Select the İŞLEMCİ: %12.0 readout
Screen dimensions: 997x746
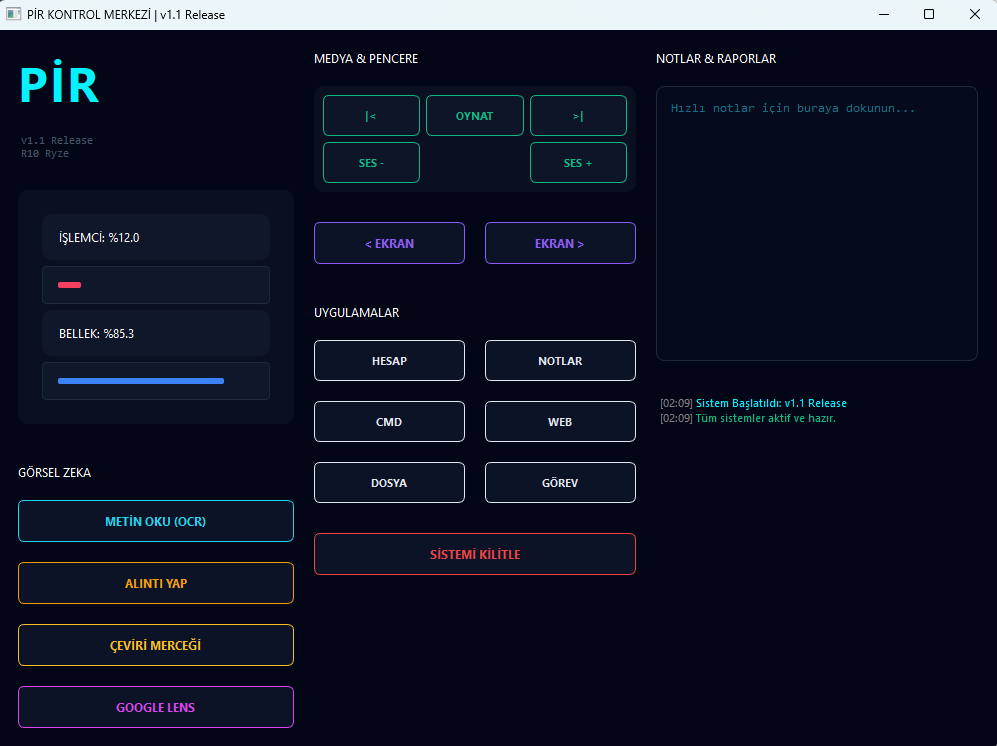156,237
